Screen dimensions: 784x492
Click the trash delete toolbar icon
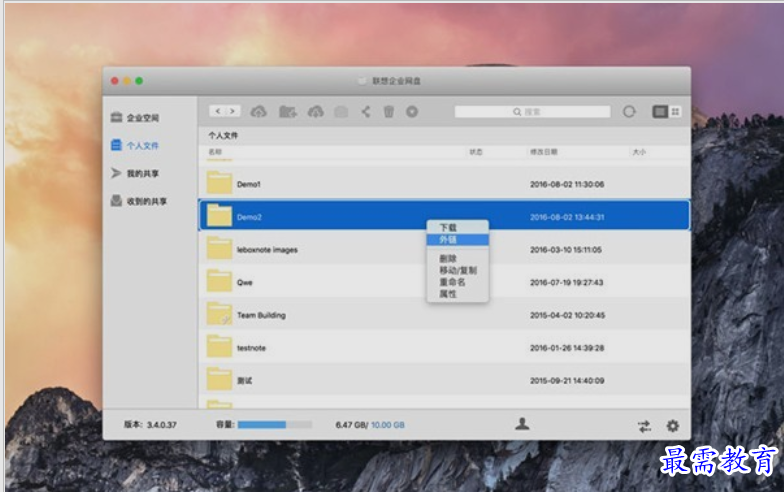click(x=389, y=112)
